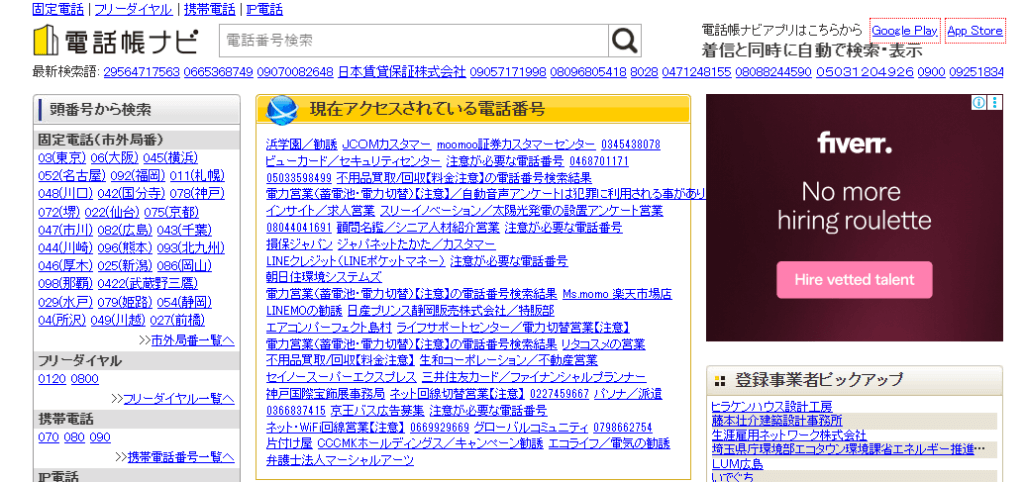
Task: Open the Ms.momo 楽天市場店 link
Action: pos(617,294)
